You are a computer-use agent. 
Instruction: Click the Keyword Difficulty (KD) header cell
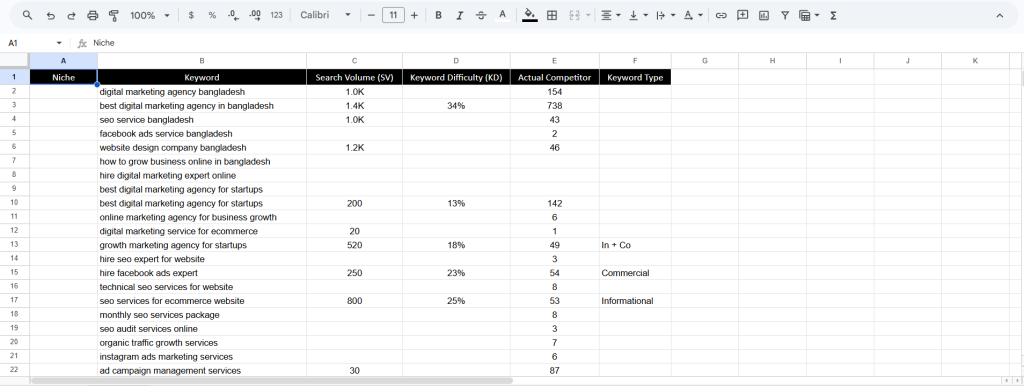tap(456, 77)
